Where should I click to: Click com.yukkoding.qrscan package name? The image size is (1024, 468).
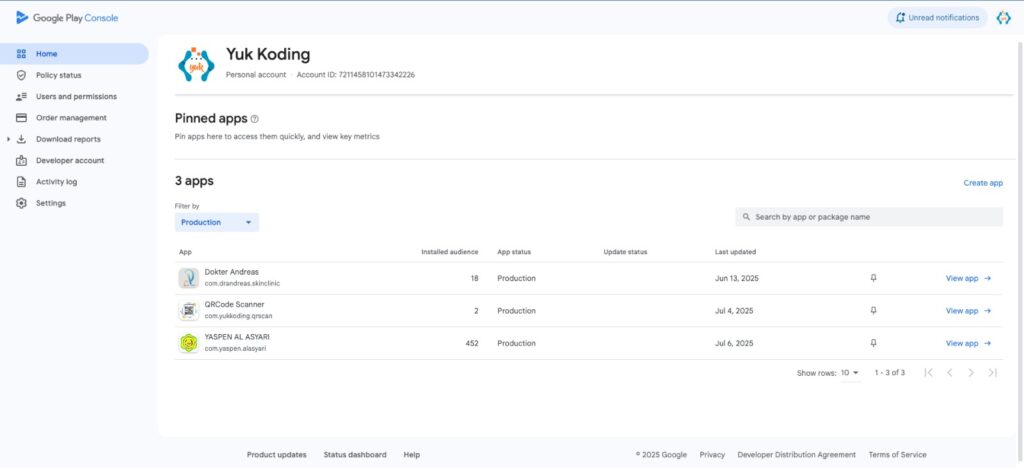pos(238,317)
